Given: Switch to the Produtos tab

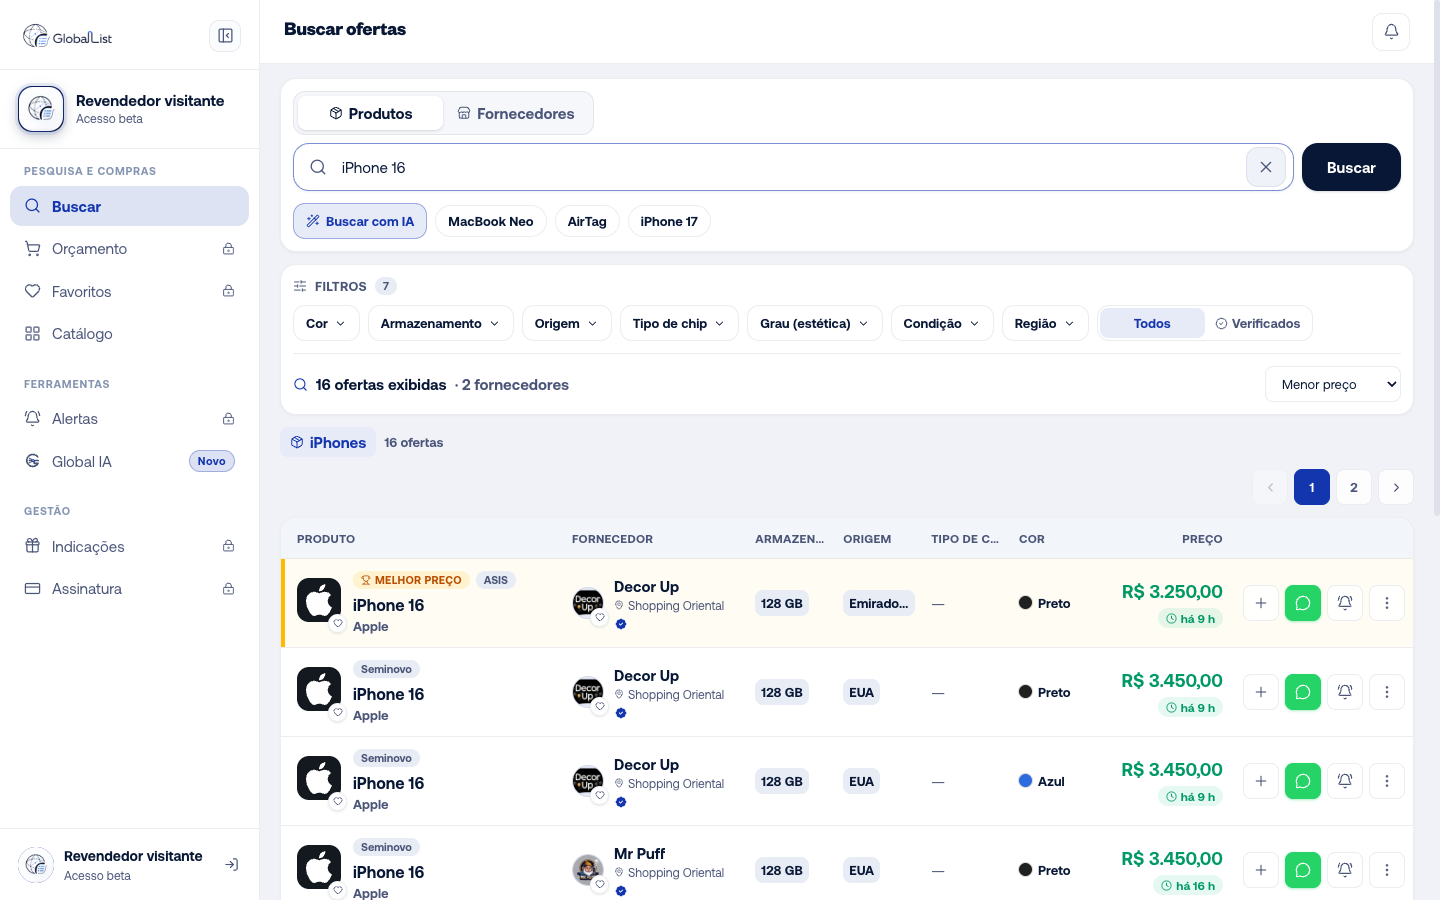Looking at the screenshot, I should [371, 113].
